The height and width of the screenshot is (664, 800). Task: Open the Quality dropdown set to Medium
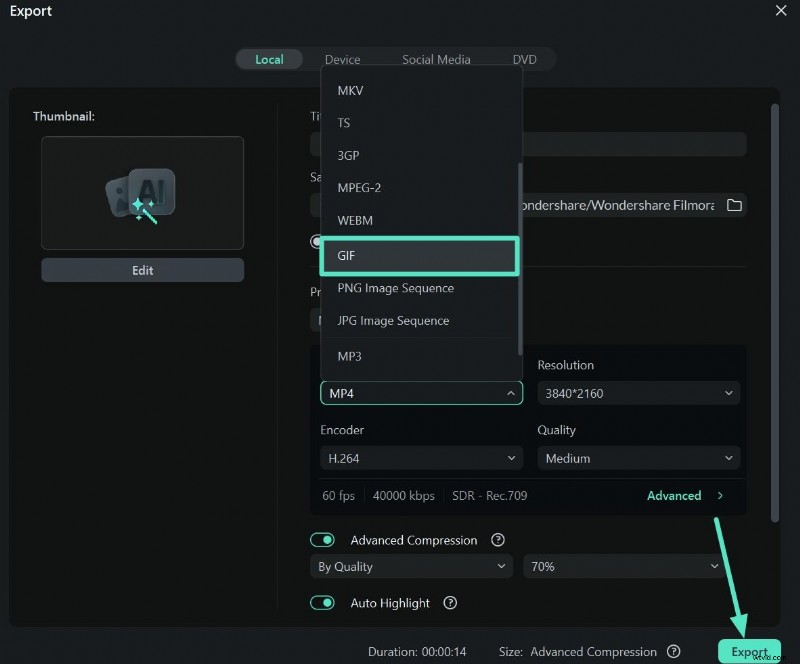pyautogui.click(x=638, y=458)
